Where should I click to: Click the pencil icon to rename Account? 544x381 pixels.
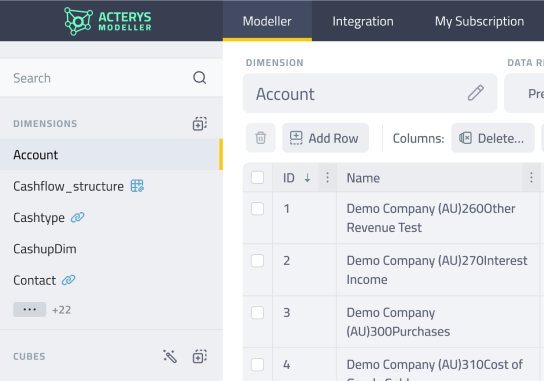tap(475, 93)
